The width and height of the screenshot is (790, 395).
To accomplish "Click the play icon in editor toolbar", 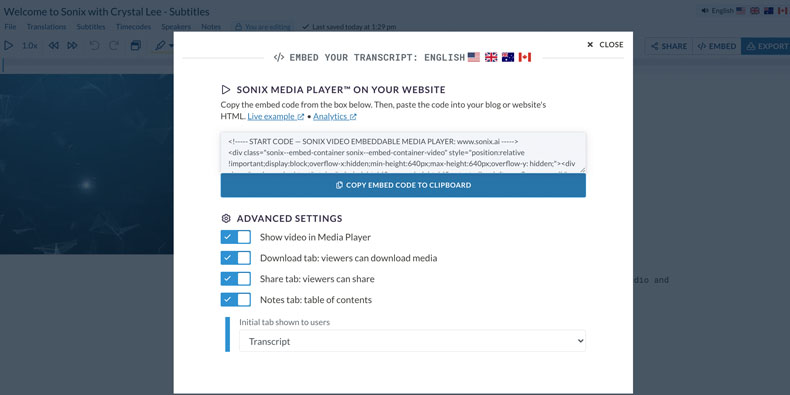I will [x=9, y=46].
